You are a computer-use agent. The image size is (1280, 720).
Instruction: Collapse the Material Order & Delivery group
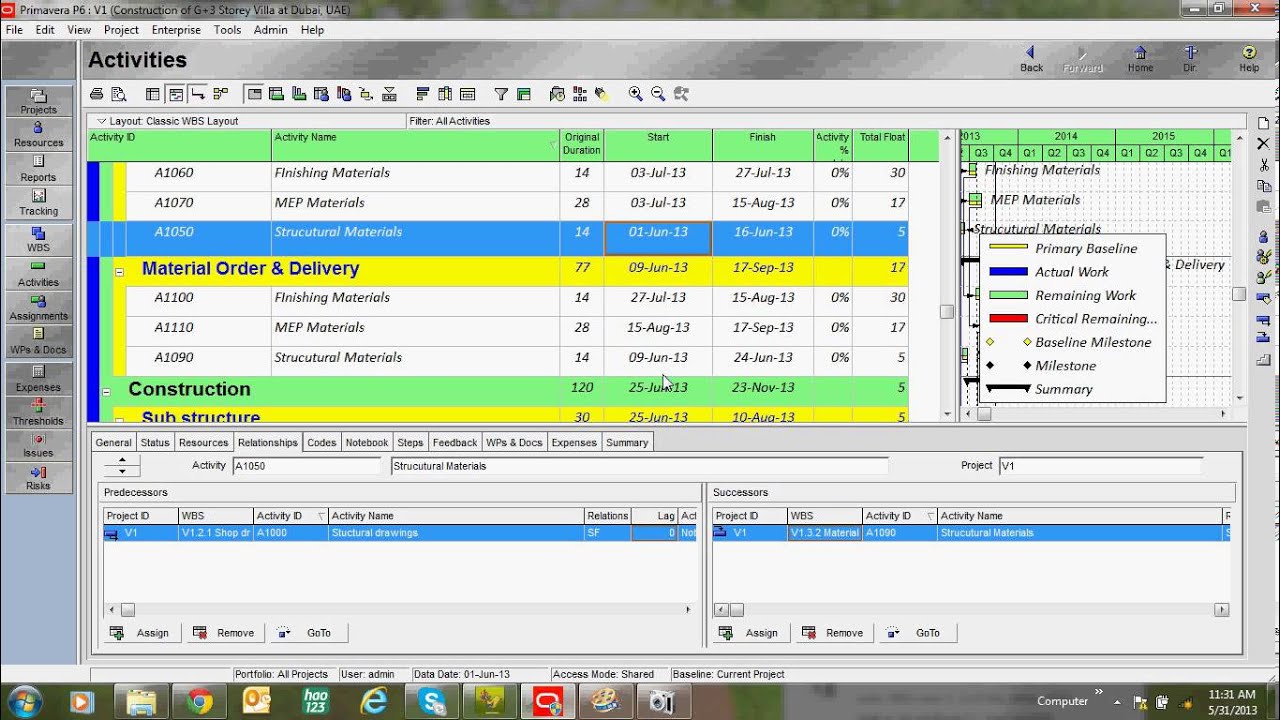click(x=119, y=271)
